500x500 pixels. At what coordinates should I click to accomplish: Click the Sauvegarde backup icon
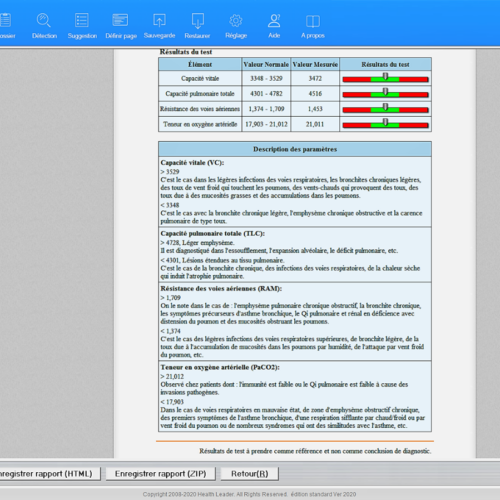click(159, 20)
